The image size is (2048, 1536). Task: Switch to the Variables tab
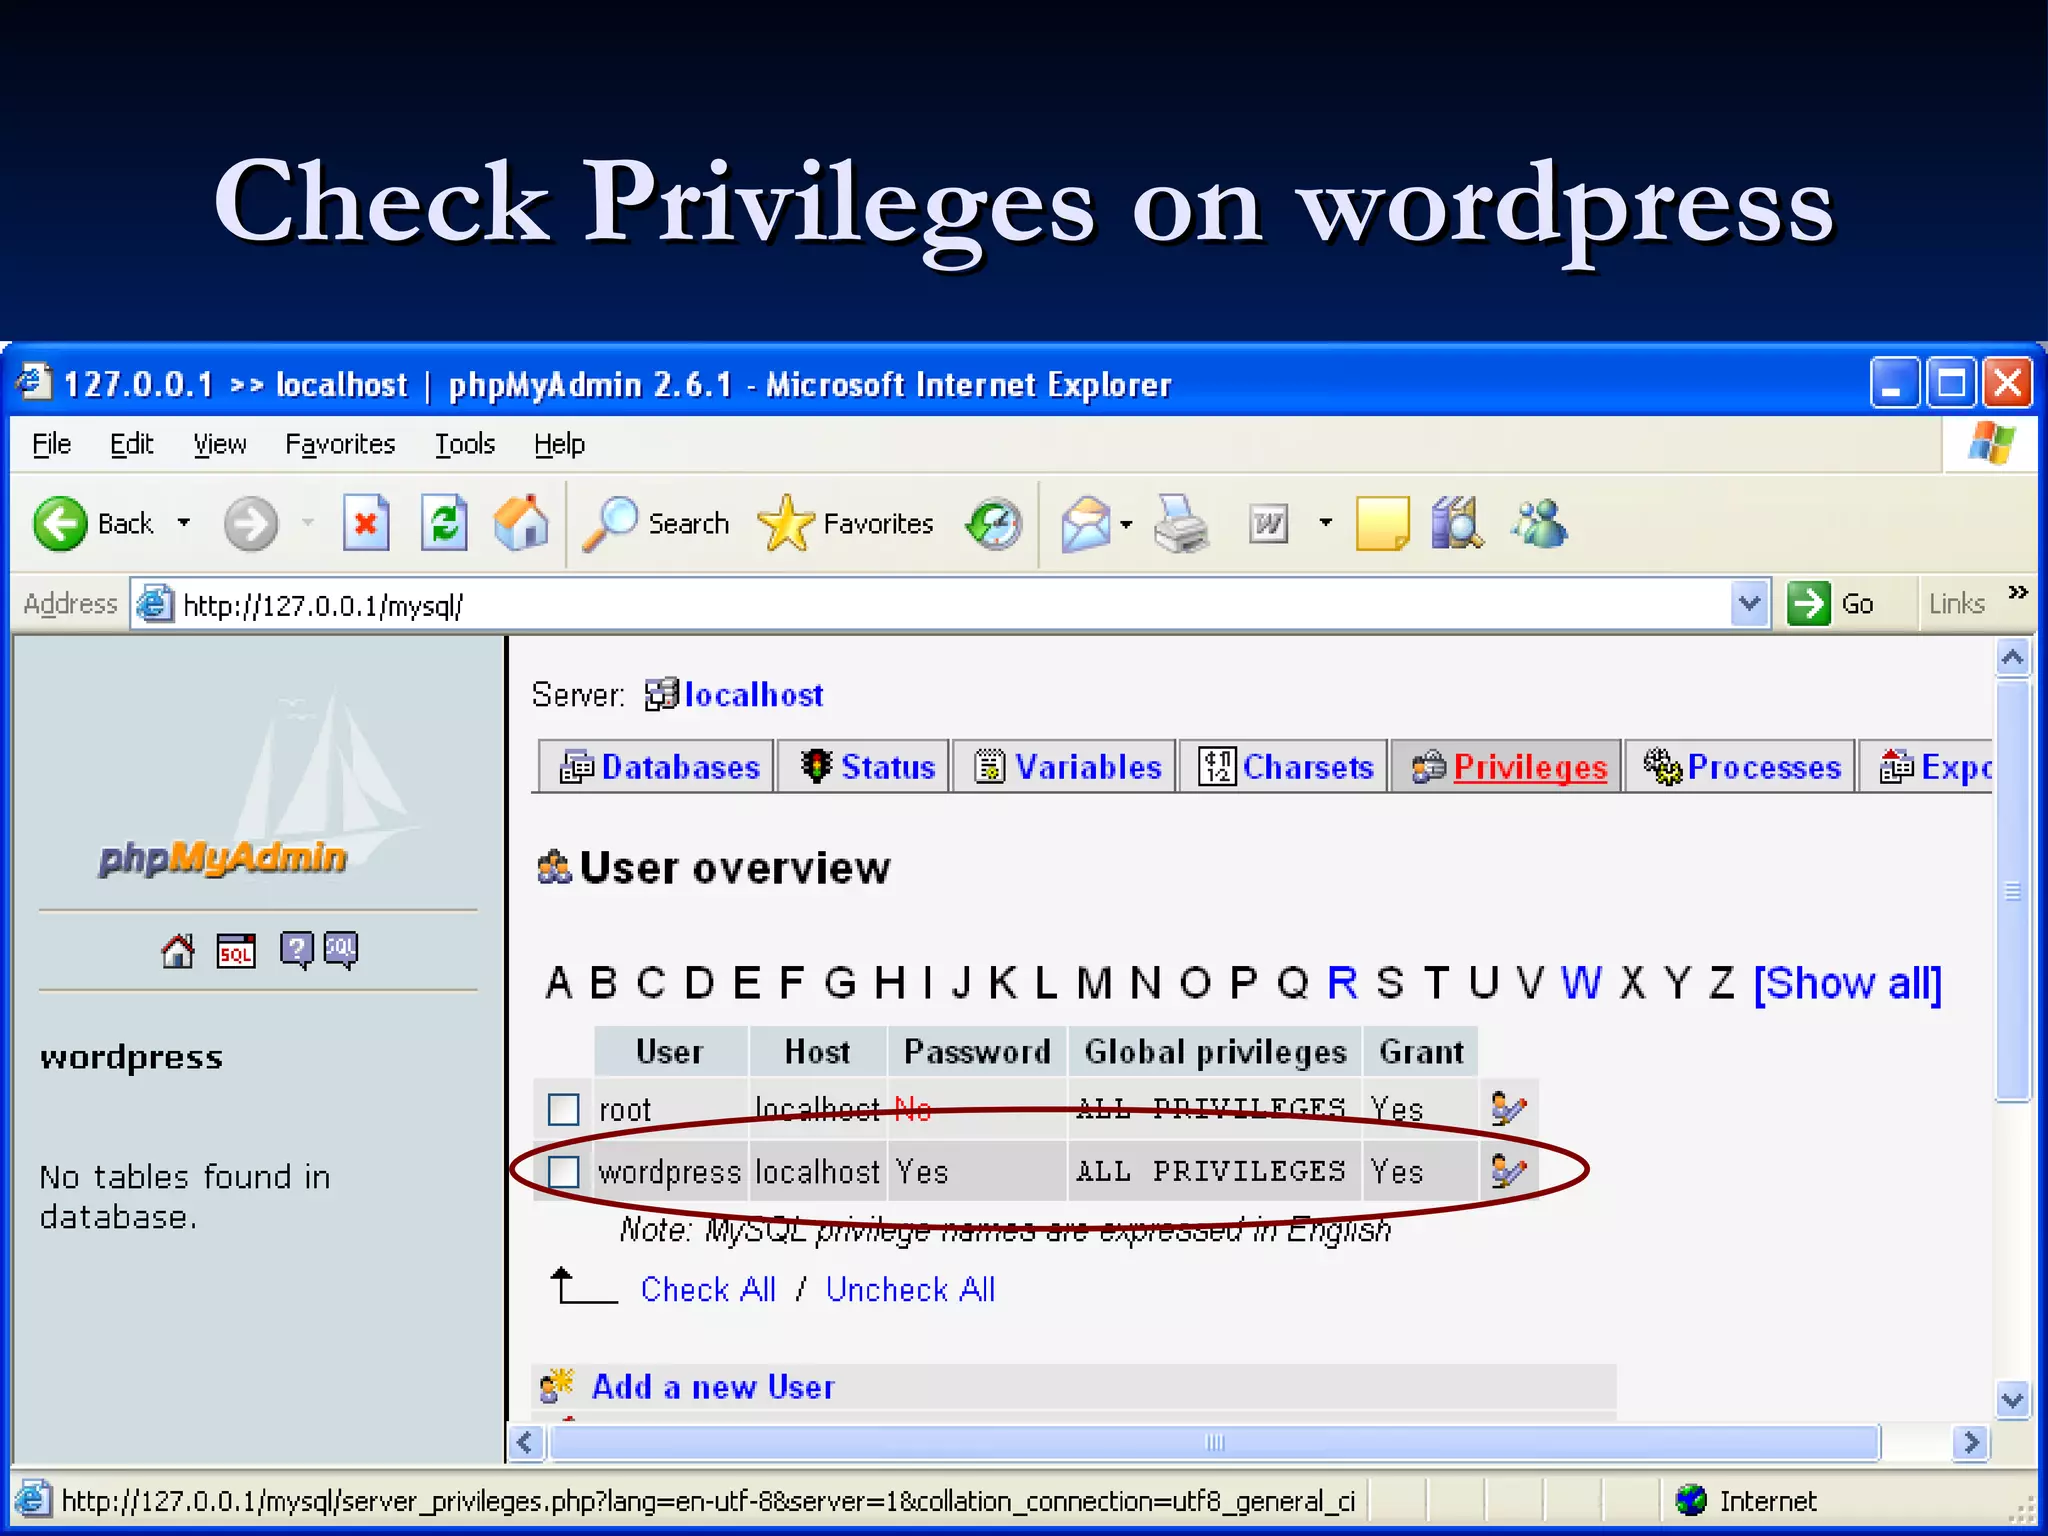pos(1064,767)
